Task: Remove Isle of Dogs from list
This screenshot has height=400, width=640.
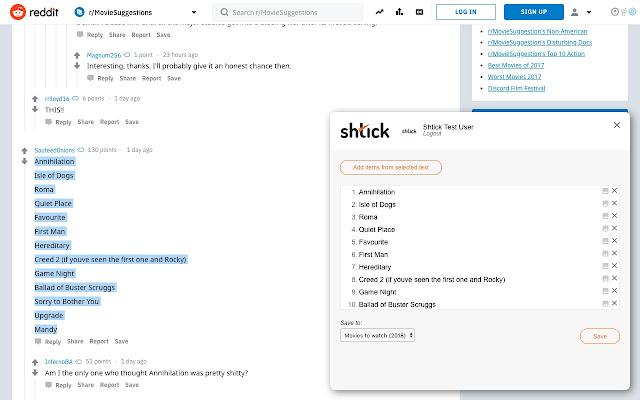Action: (614, 203)
